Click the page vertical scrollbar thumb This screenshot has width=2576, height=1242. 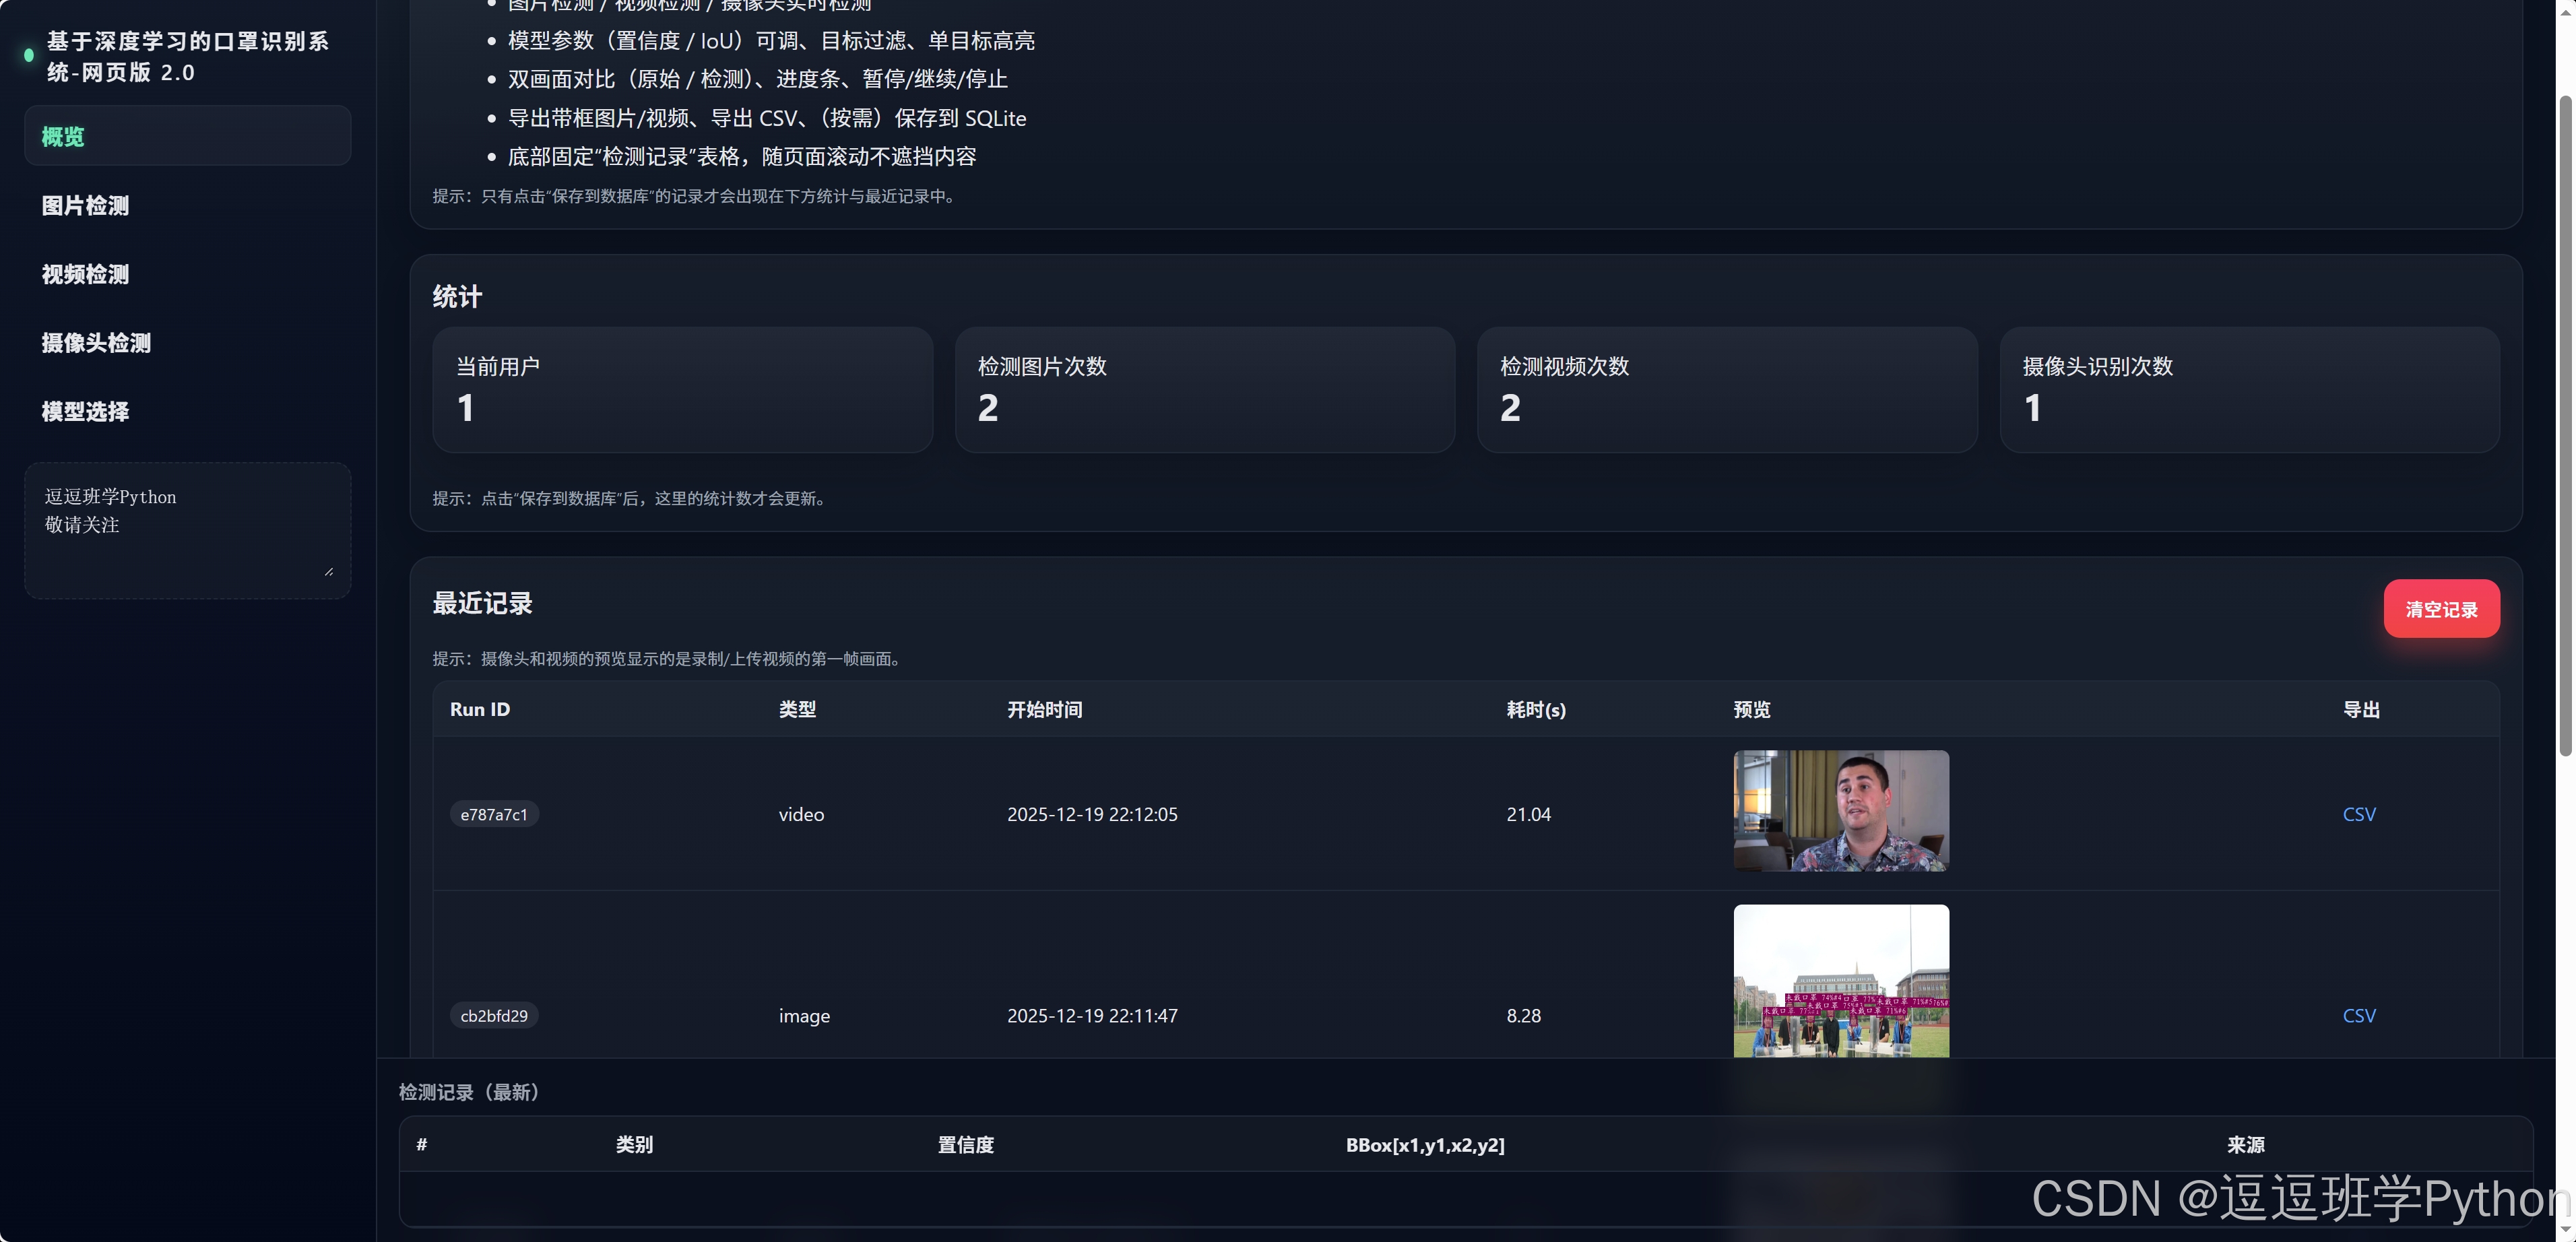2564,425
